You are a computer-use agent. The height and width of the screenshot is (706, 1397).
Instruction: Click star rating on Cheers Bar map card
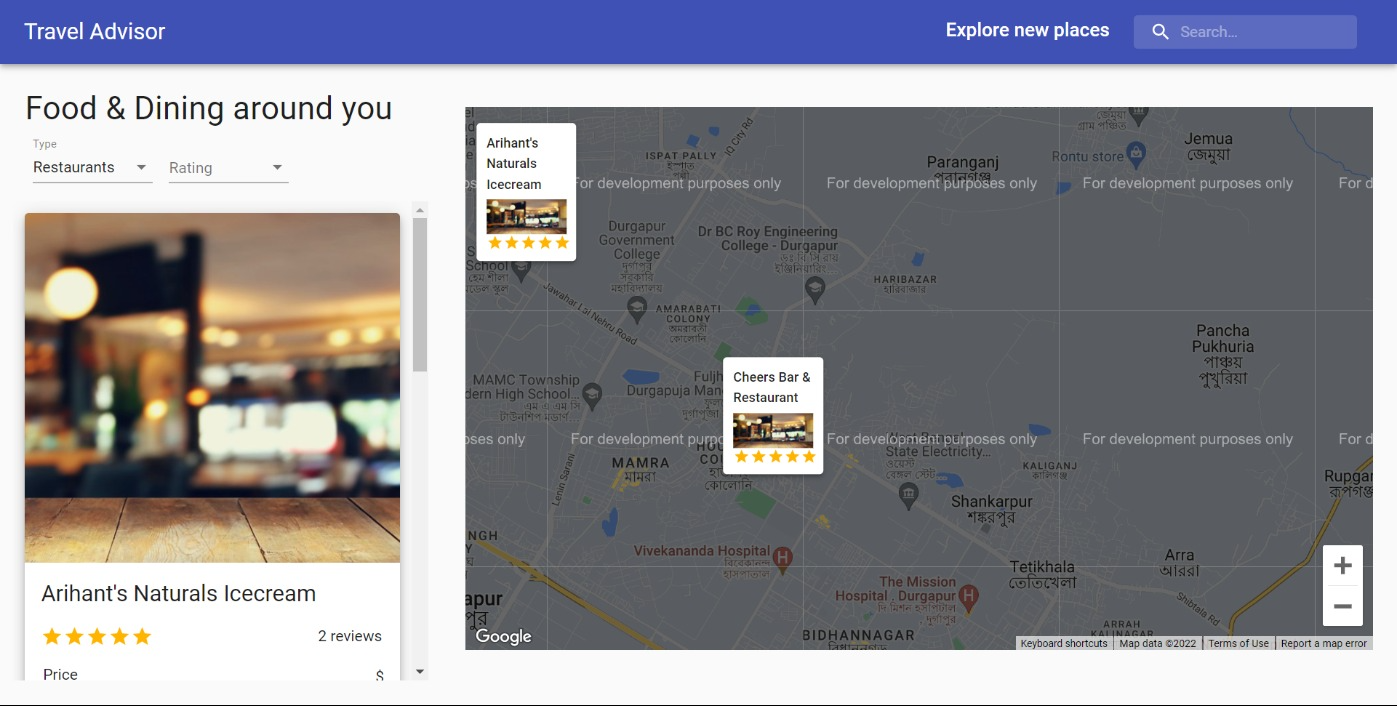(775, 457)
